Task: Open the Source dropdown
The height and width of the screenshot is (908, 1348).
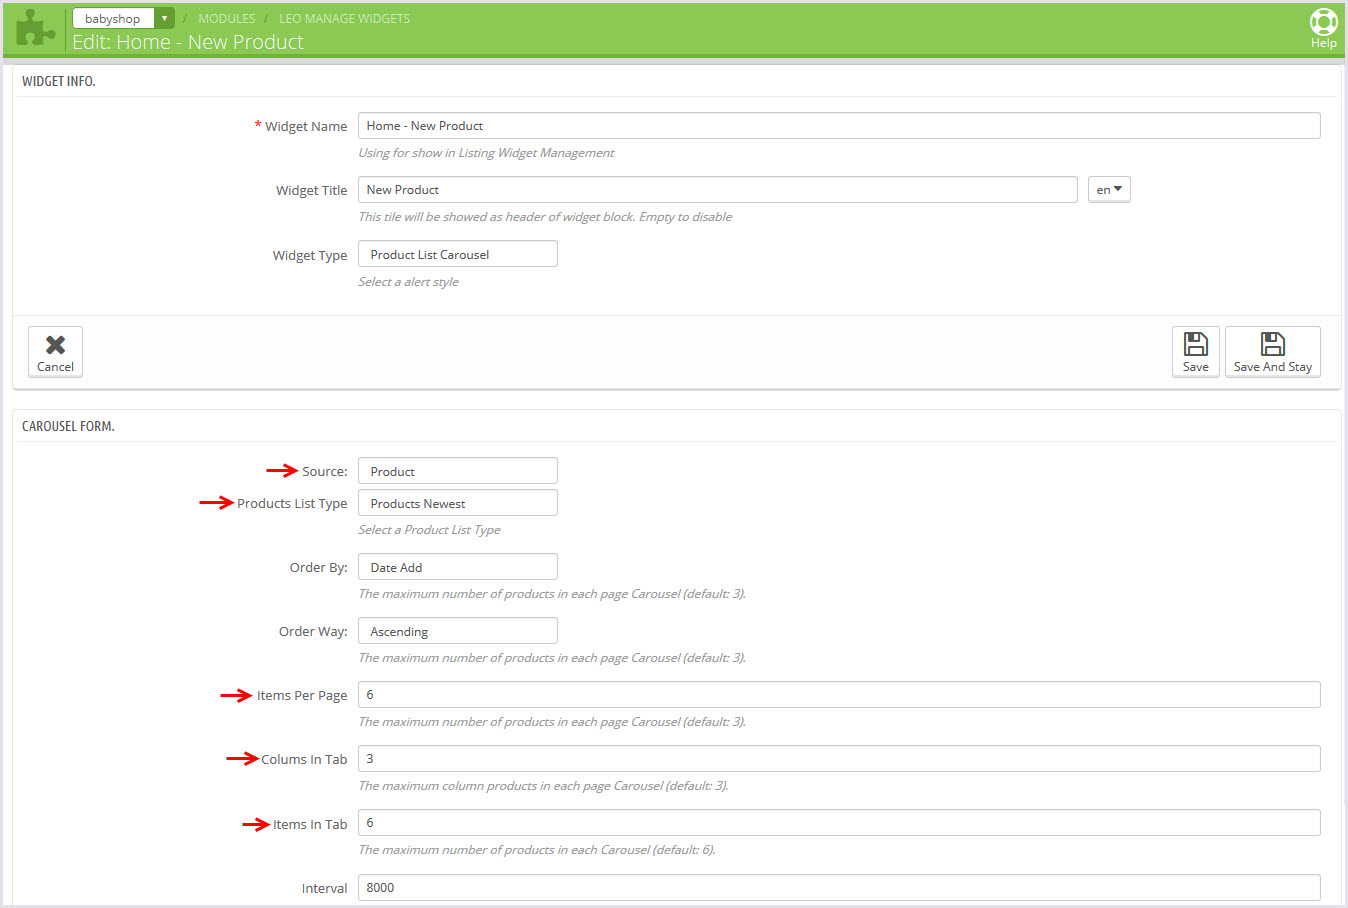Action: 457,471
